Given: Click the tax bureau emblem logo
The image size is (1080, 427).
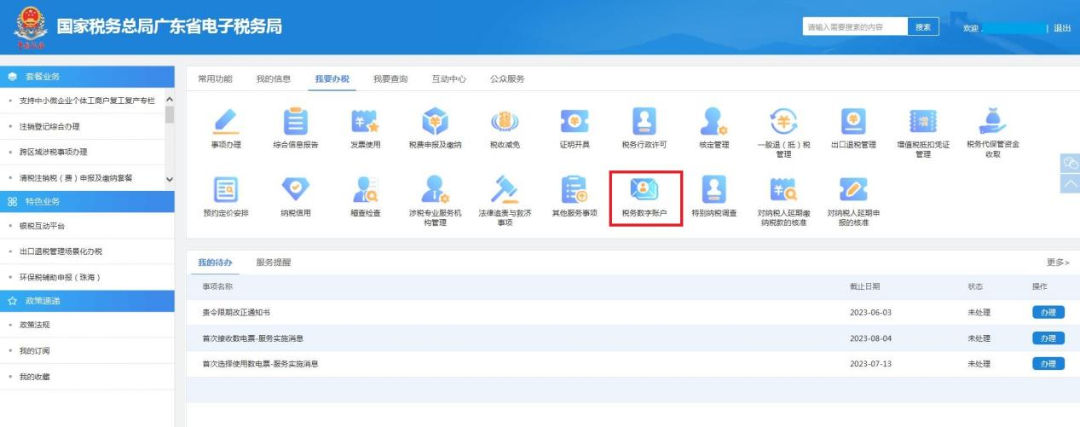Looking at the screenshot, I should click(x=30, y=27).
